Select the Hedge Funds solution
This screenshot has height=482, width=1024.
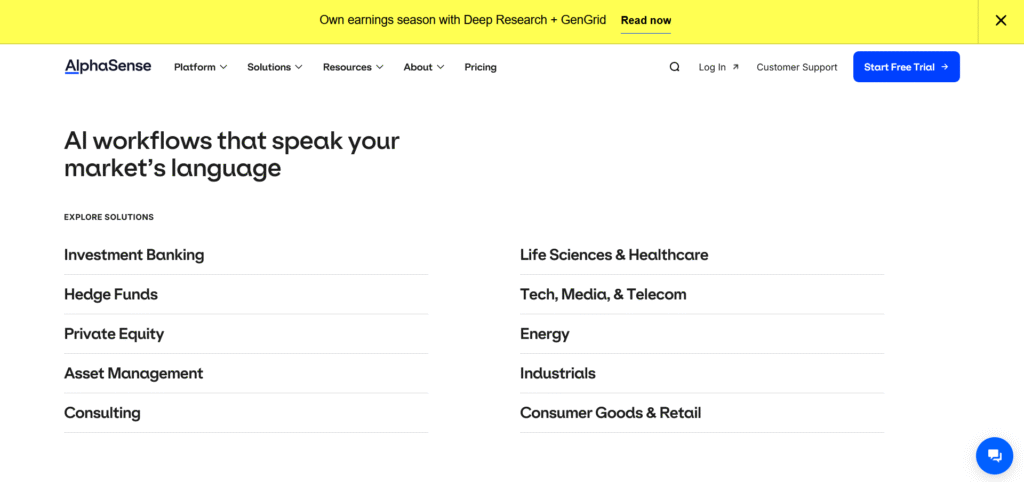111,294
